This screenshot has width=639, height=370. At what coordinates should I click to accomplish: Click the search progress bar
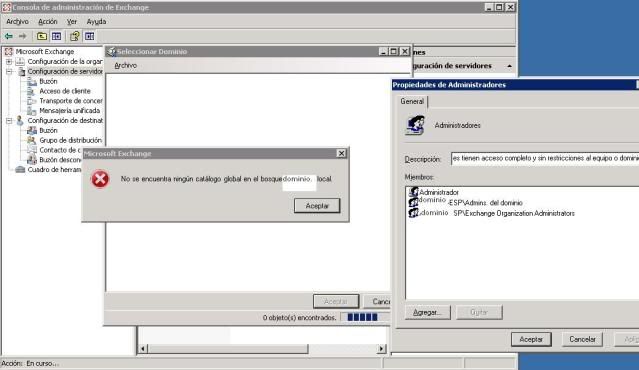point(365,317)
